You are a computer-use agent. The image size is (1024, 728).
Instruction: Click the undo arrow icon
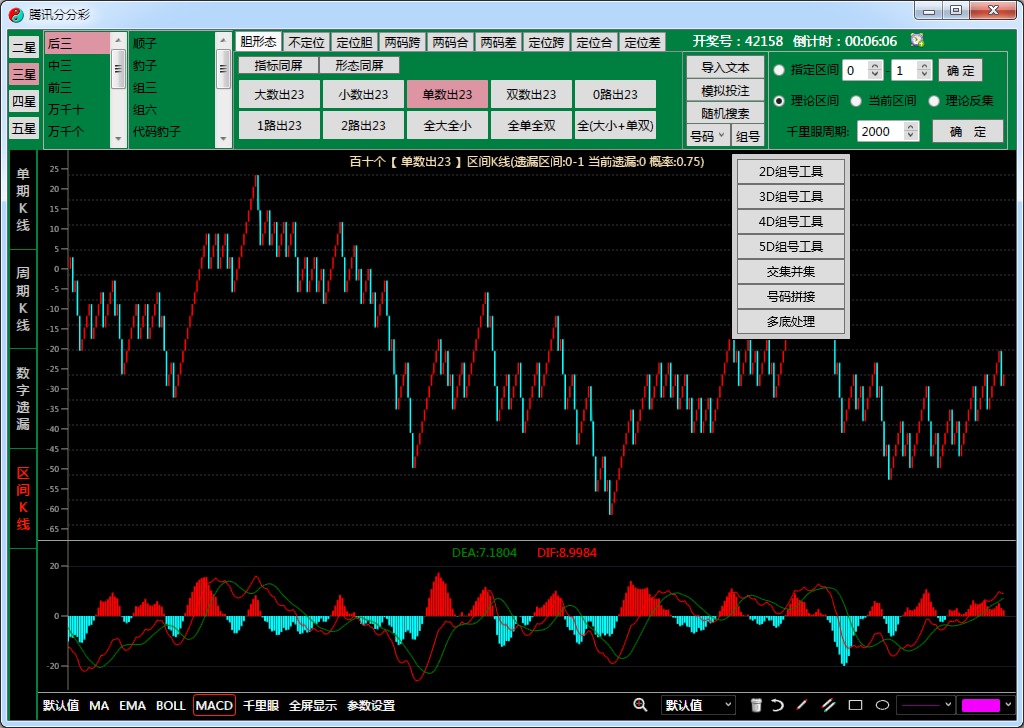(777, 705)
